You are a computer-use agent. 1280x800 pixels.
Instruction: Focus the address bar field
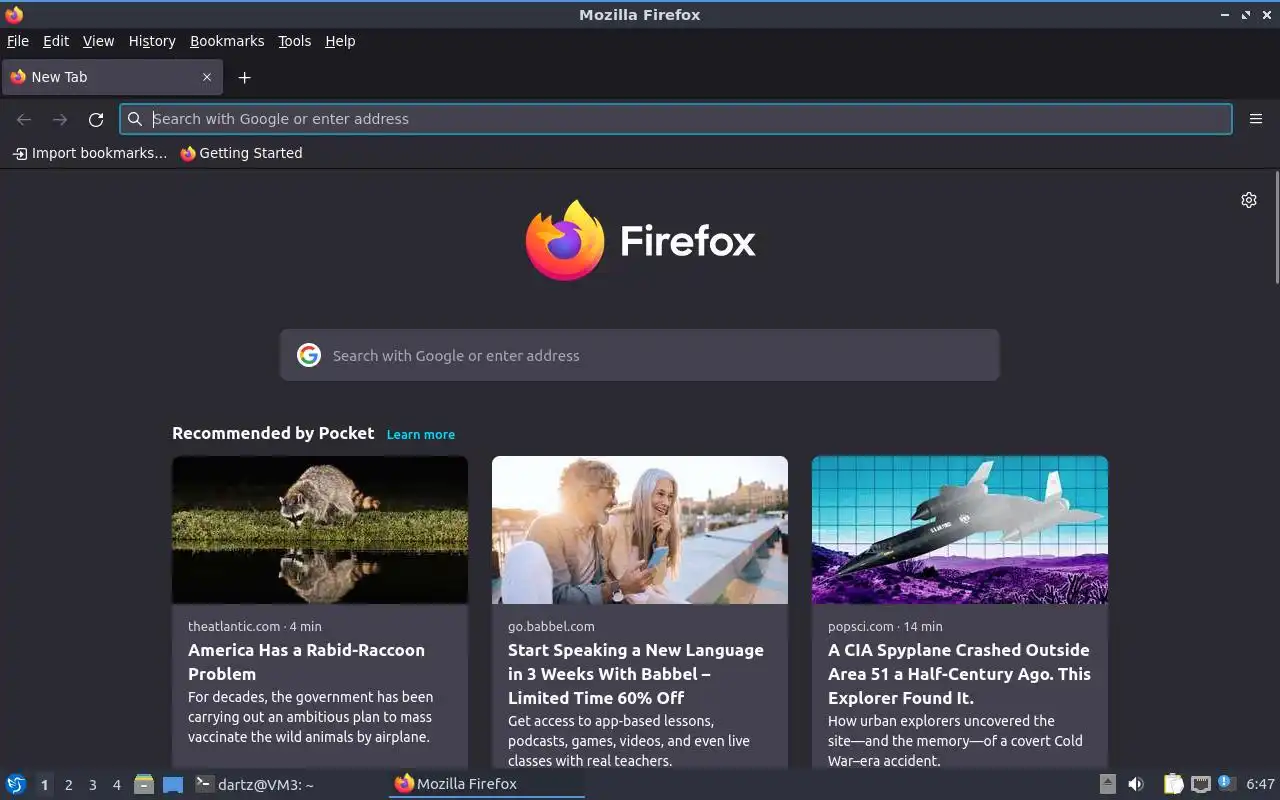[x=676, y=119]
